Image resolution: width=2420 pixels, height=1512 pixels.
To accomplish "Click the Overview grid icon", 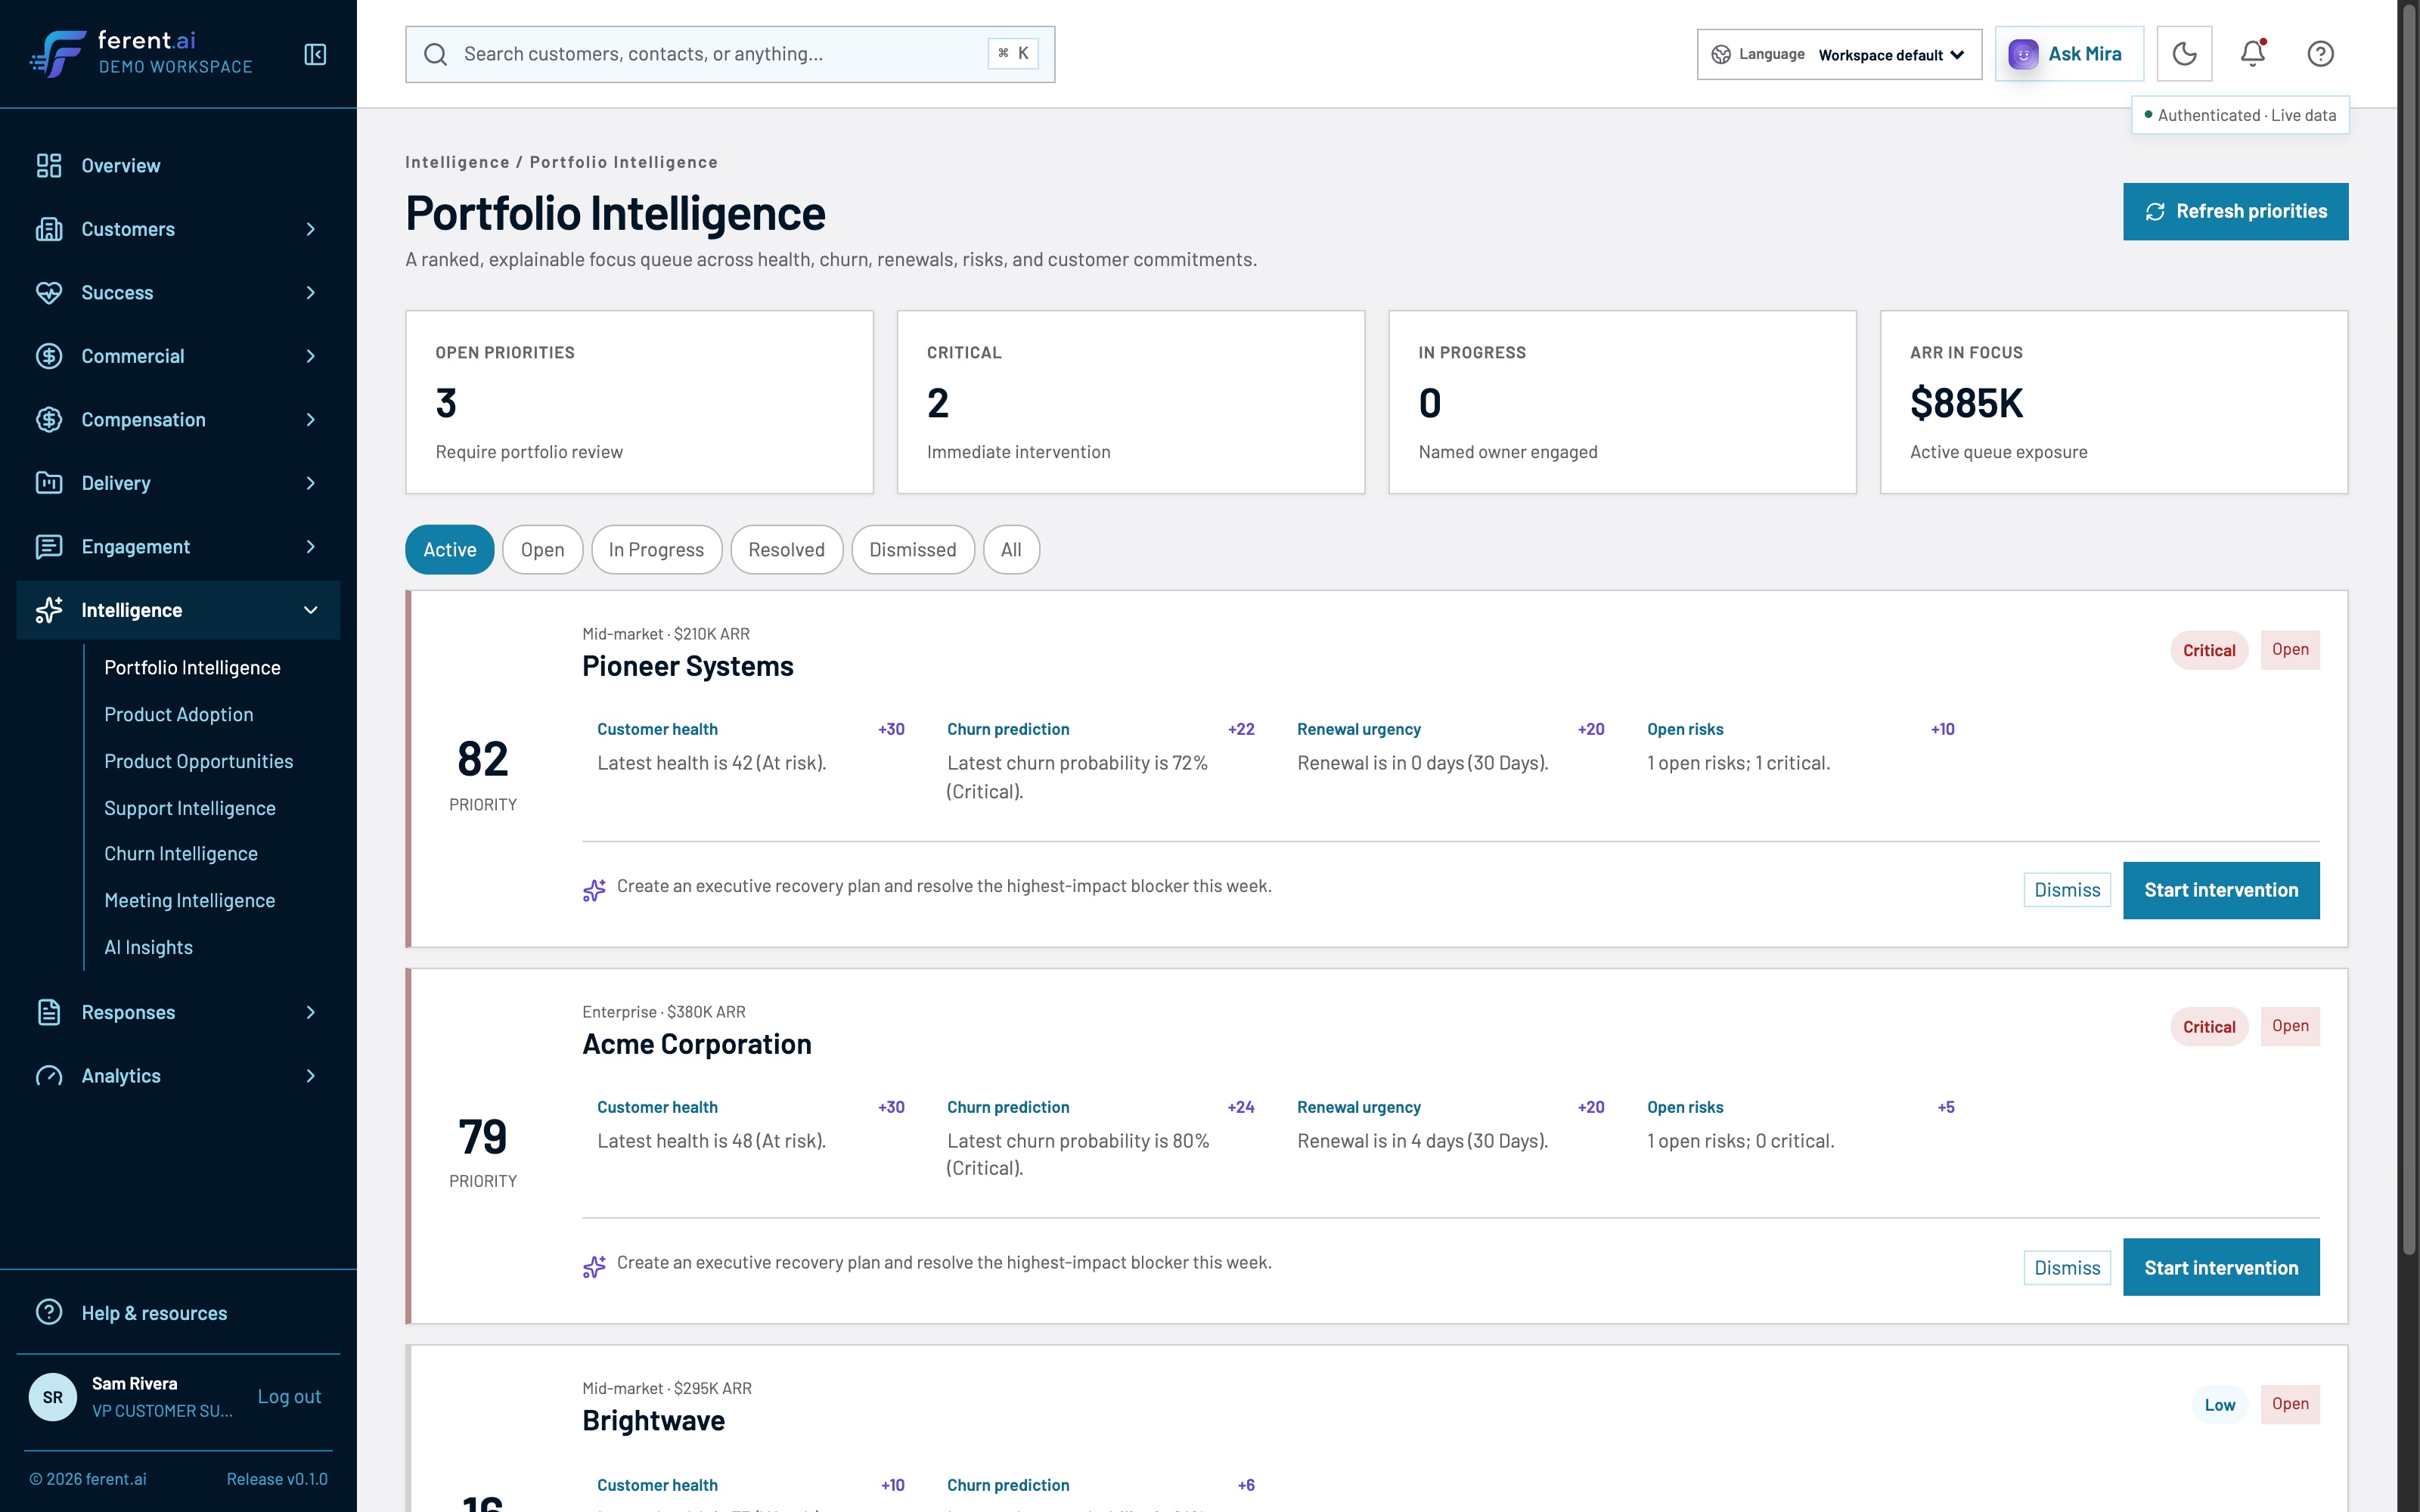I will click(49, 165).
